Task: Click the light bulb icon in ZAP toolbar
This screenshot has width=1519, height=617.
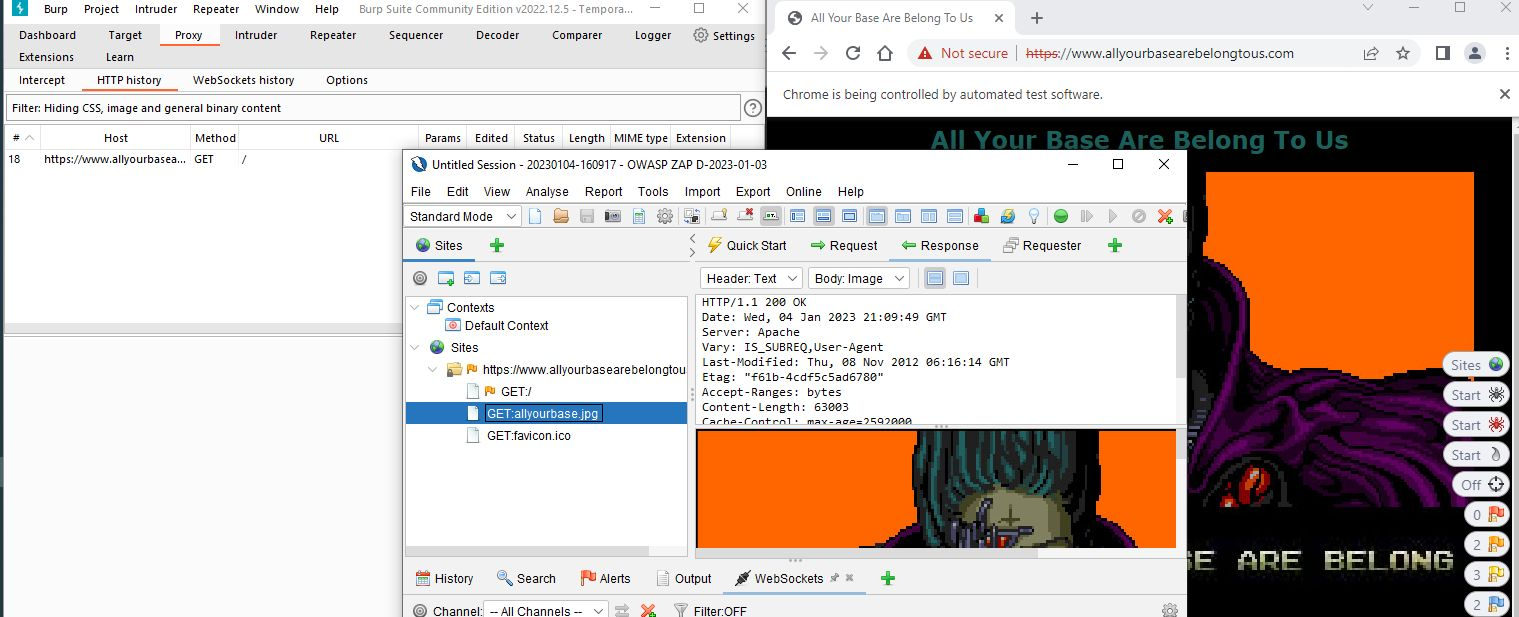Action: point(1033,216)
